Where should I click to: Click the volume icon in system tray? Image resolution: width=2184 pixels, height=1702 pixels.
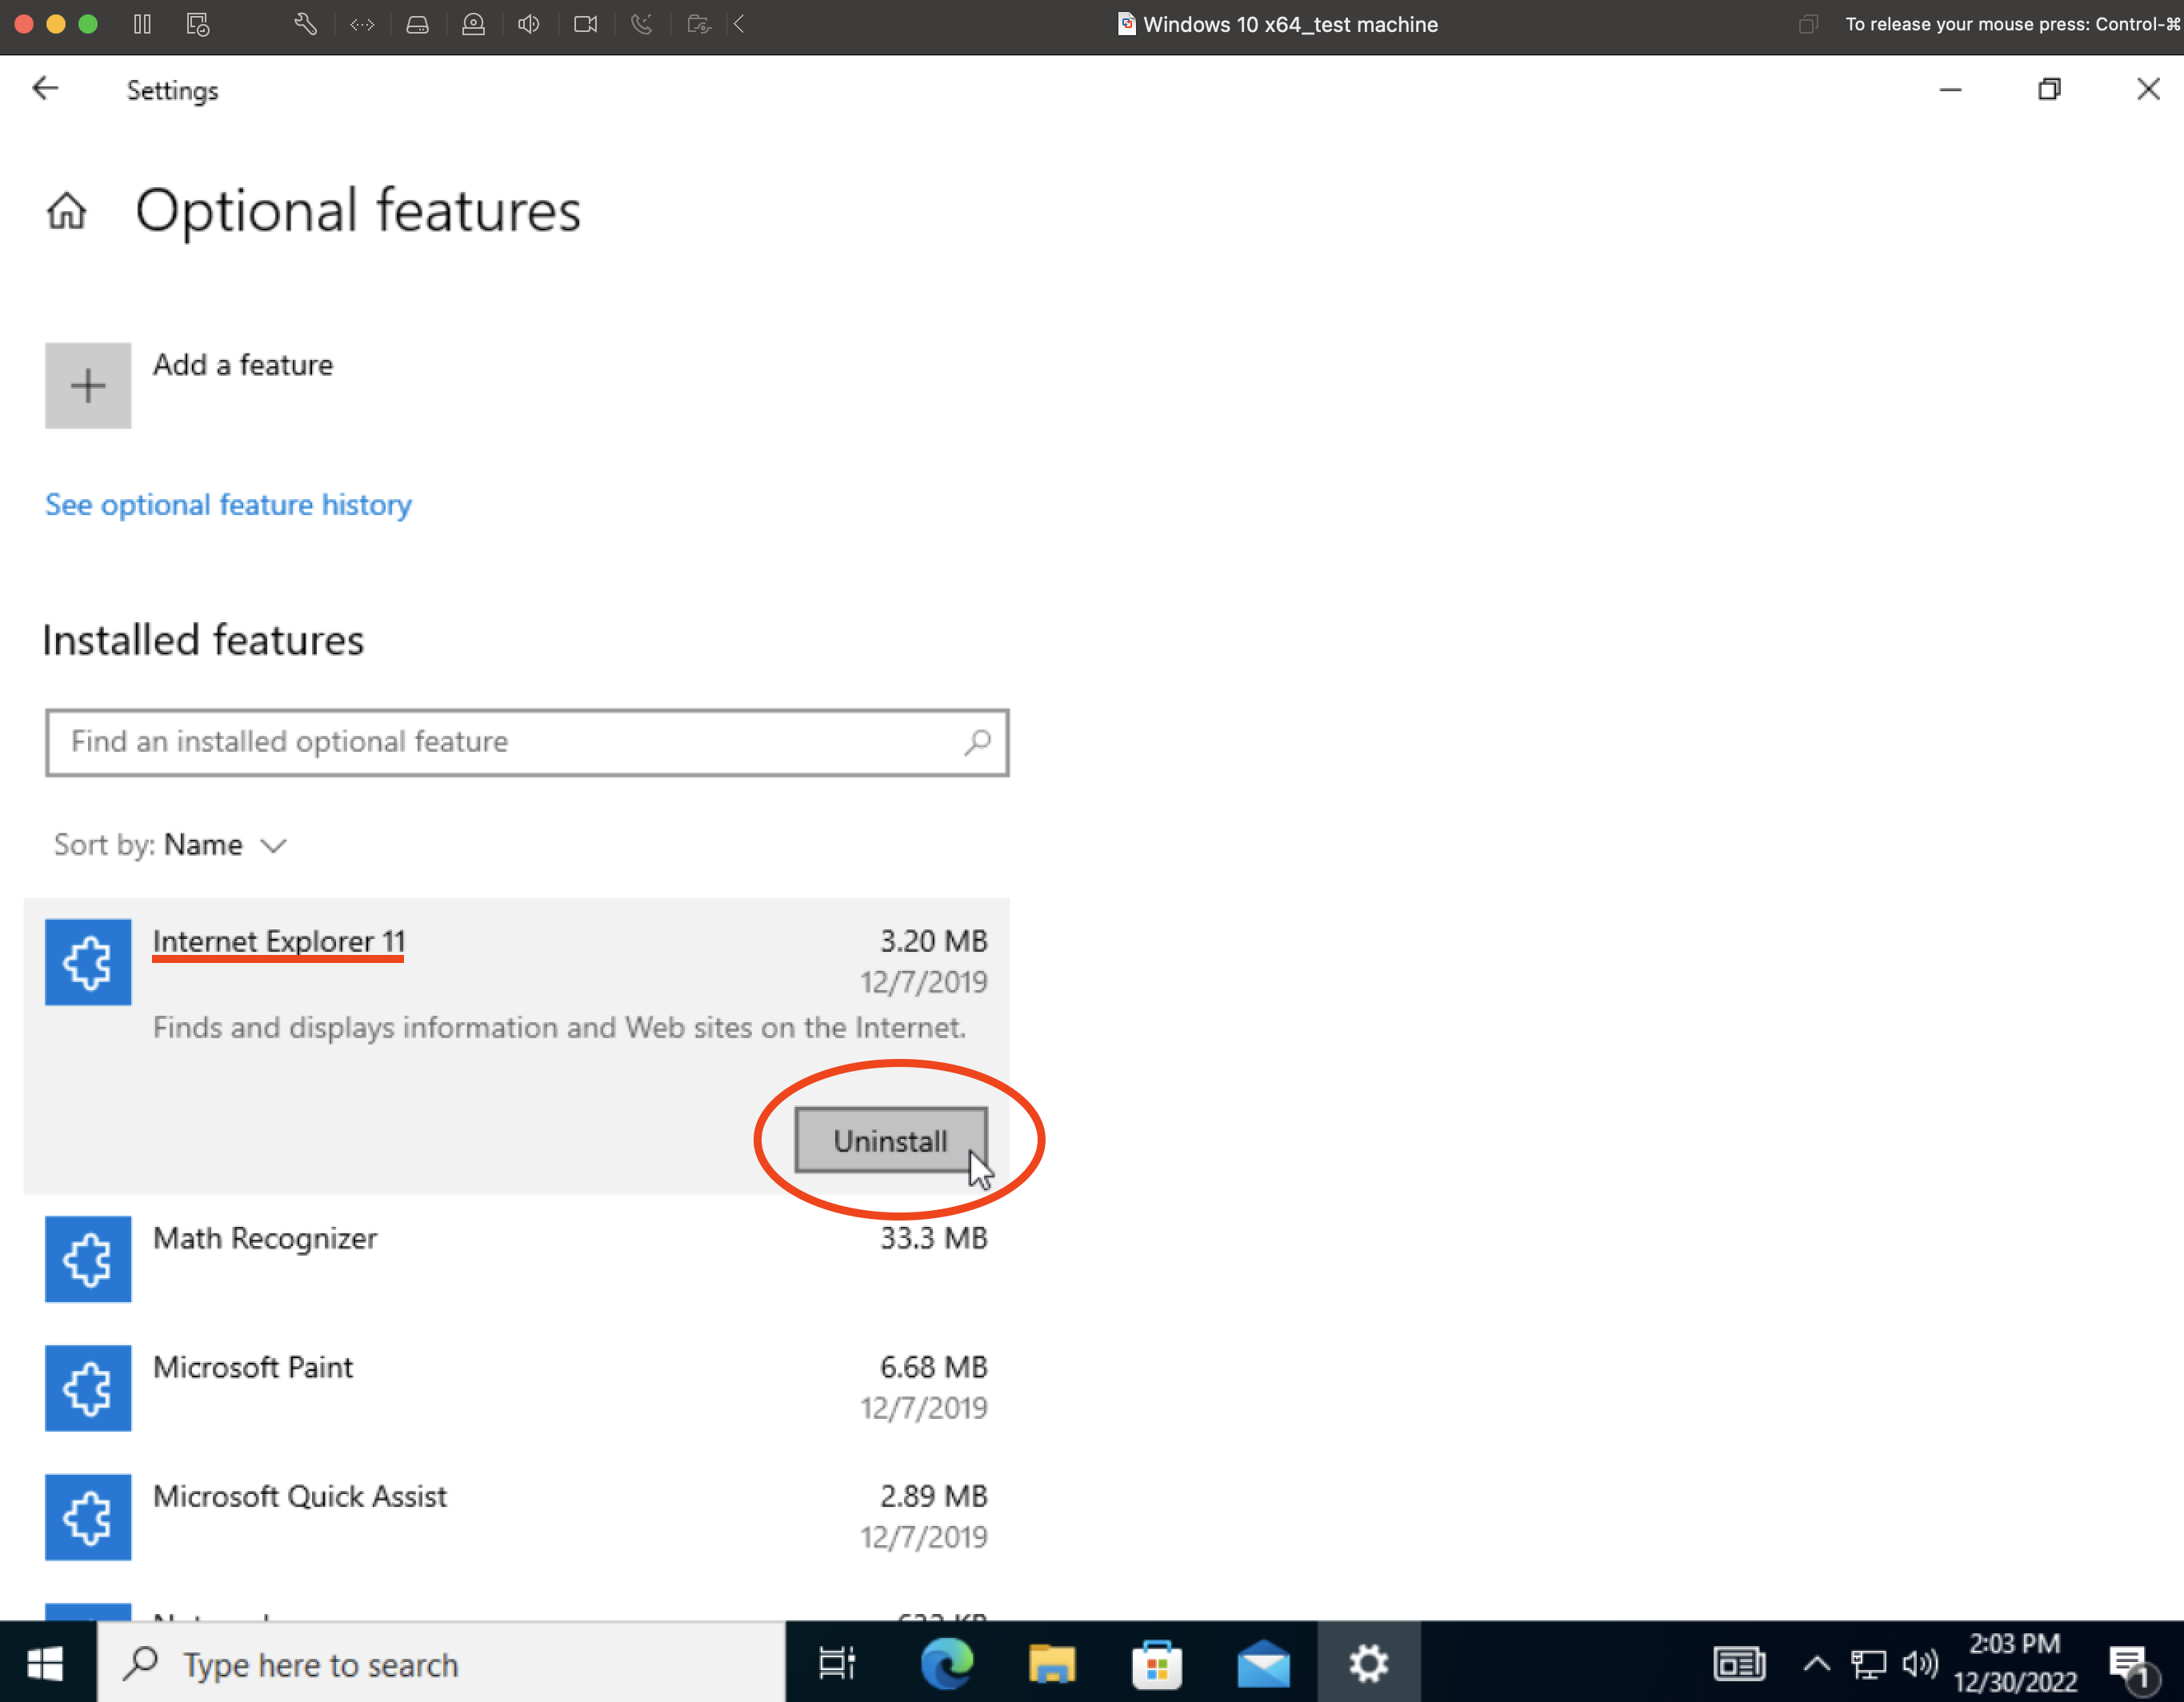(1920, 1664)
